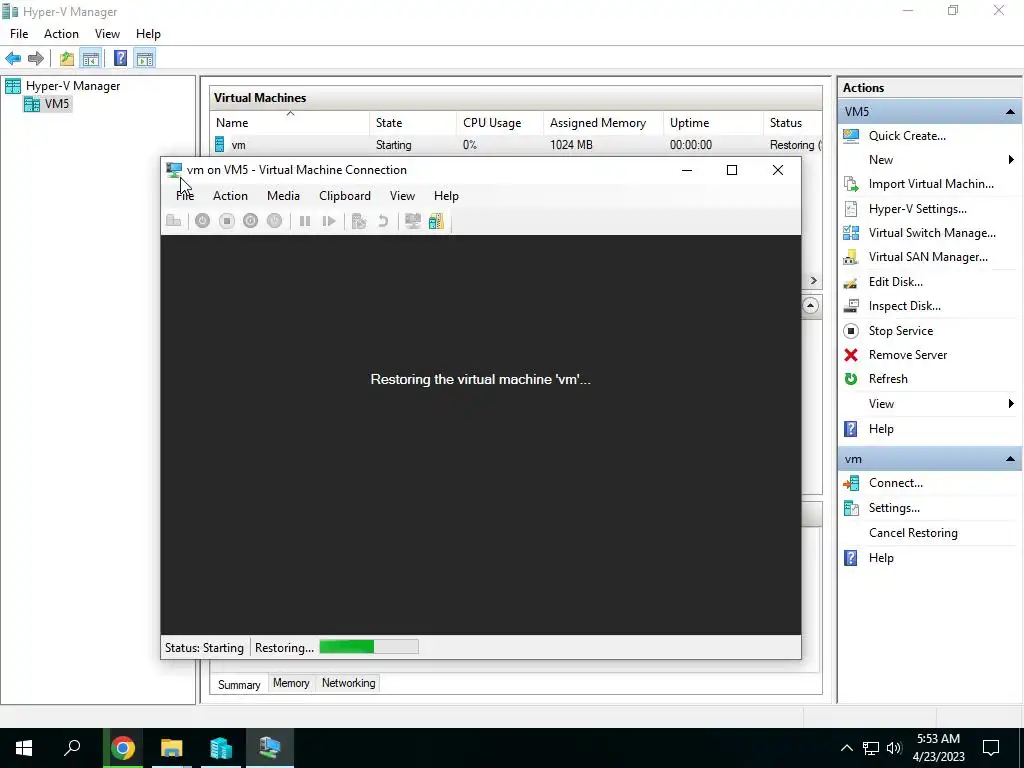Click Connect... under vm actions
The image size is (1024, 768).
point(895,483)
